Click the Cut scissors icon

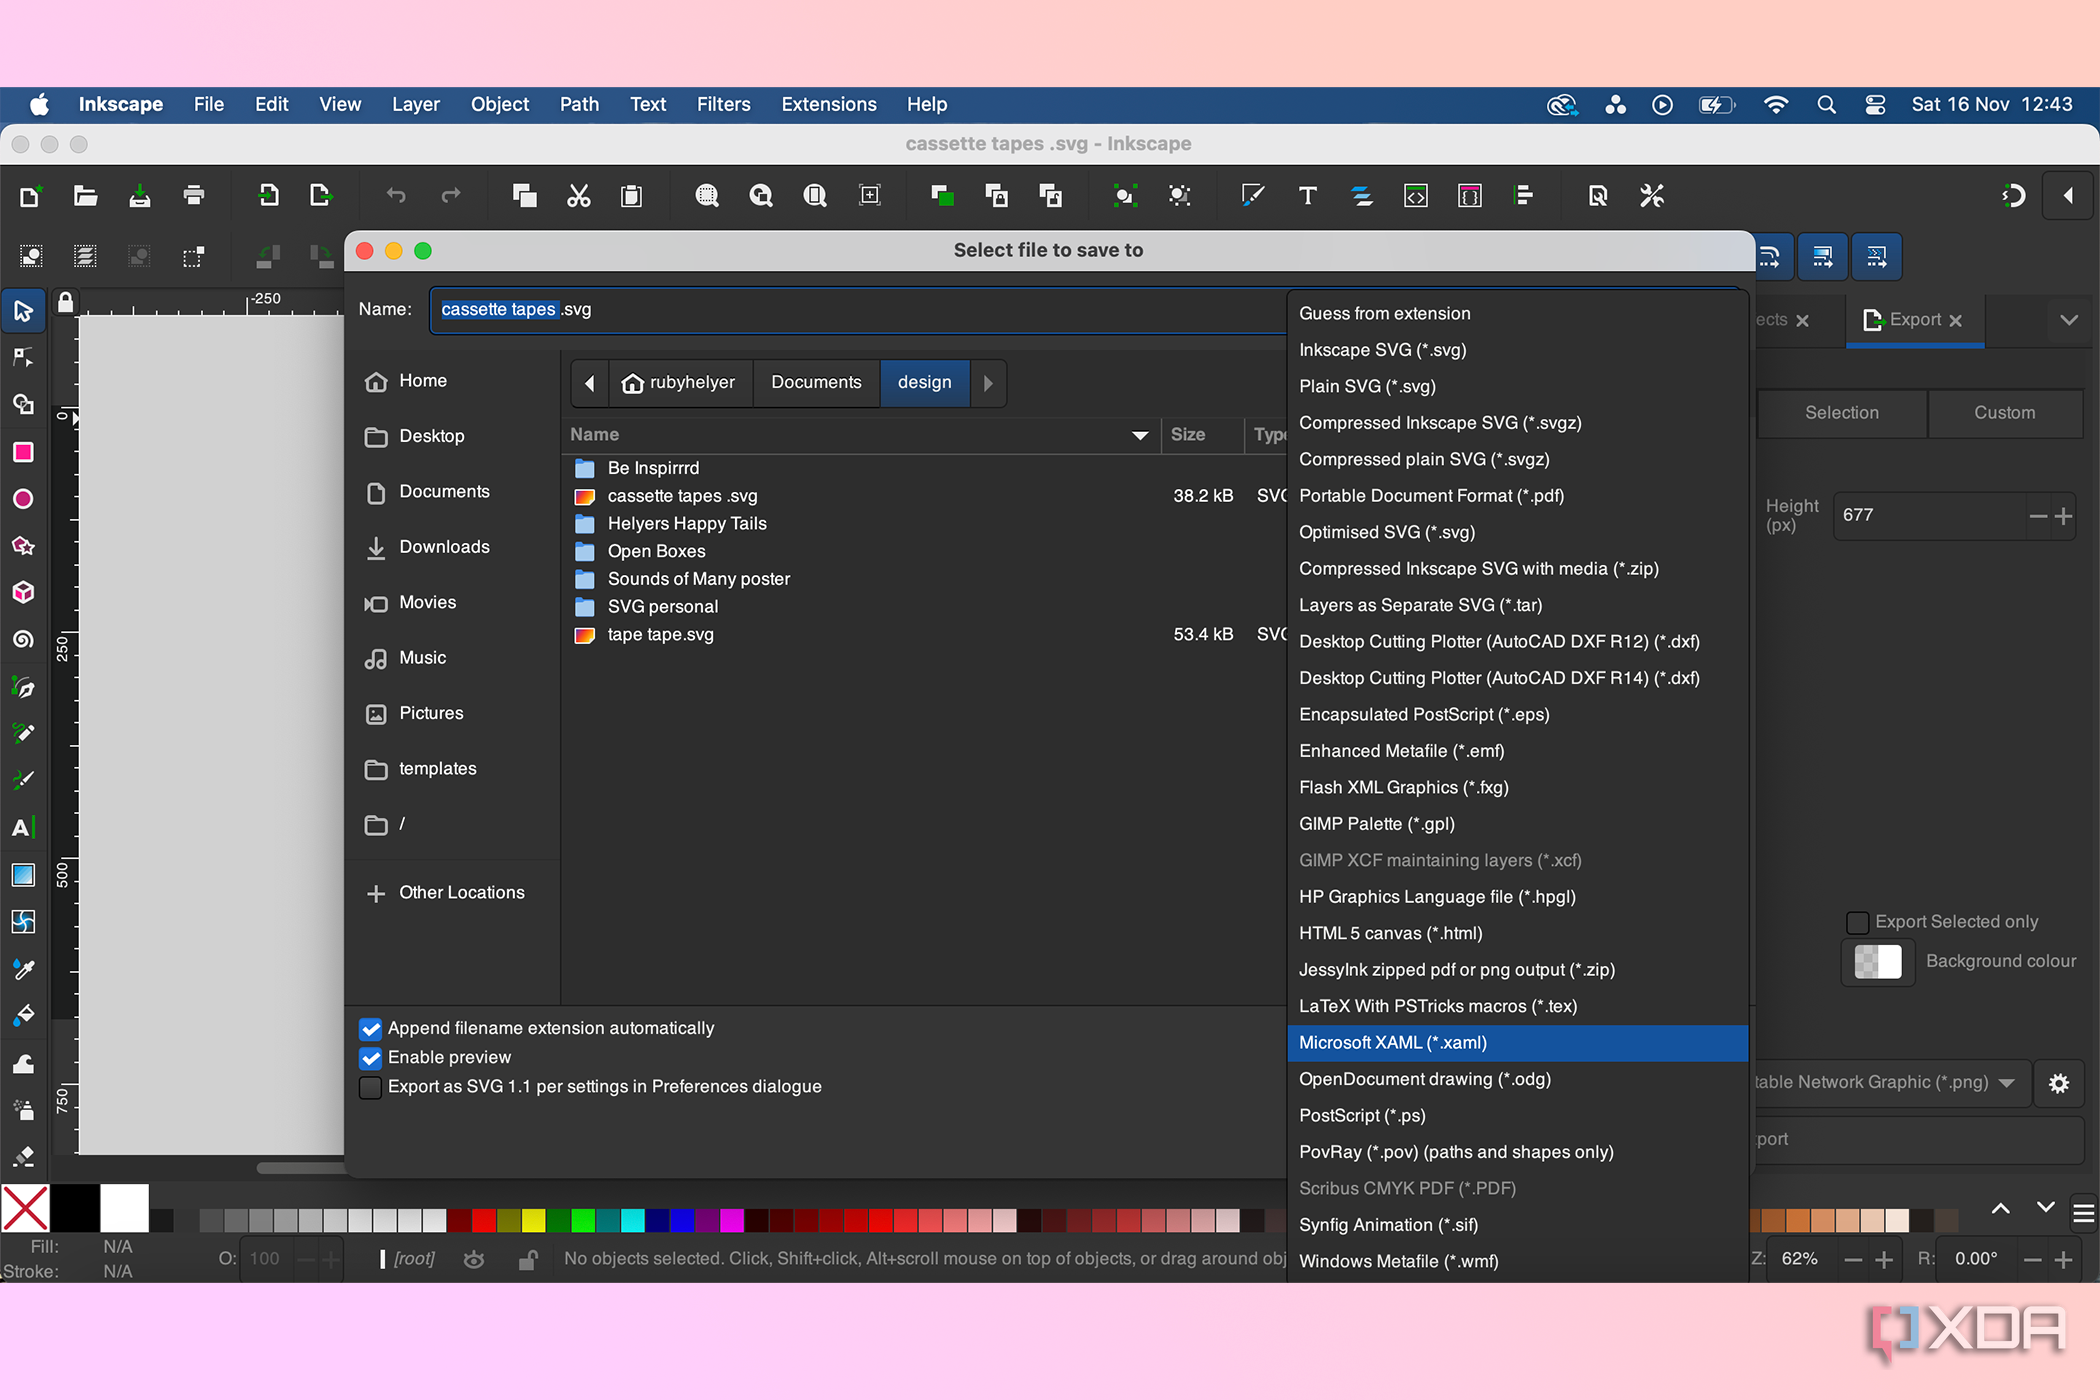pos(578,196)
